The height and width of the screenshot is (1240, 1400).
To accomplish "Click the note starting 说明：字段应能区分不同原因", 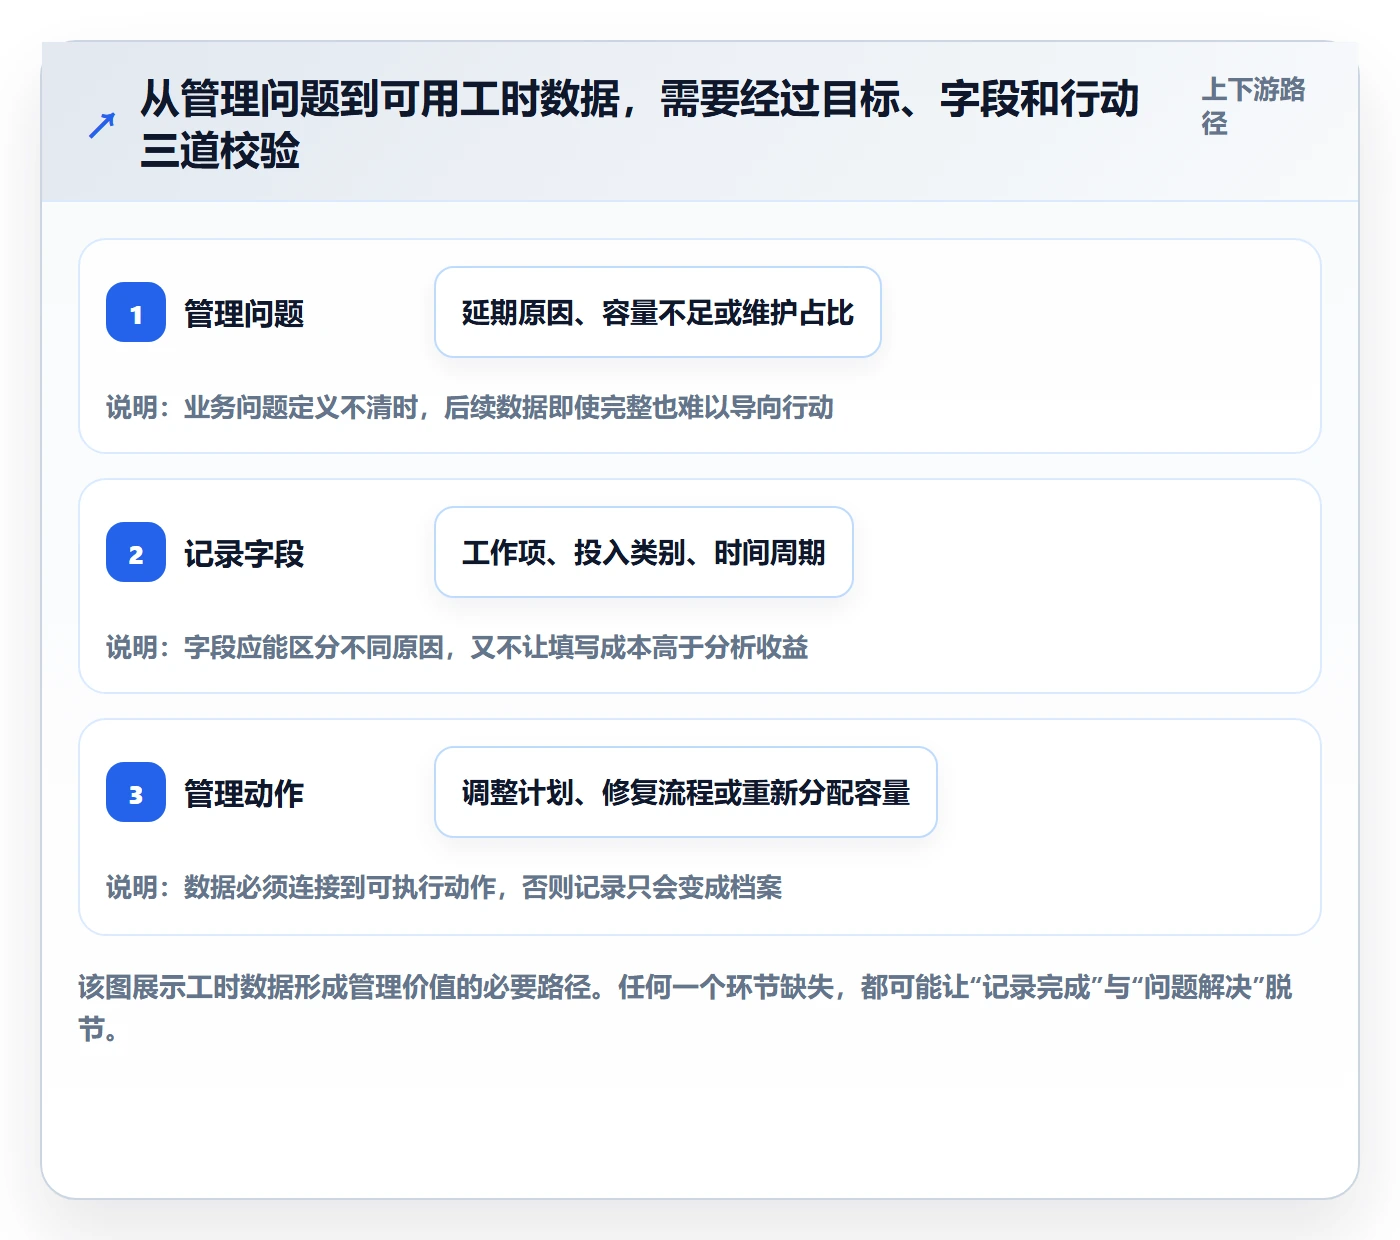I will tap(457, 647).
